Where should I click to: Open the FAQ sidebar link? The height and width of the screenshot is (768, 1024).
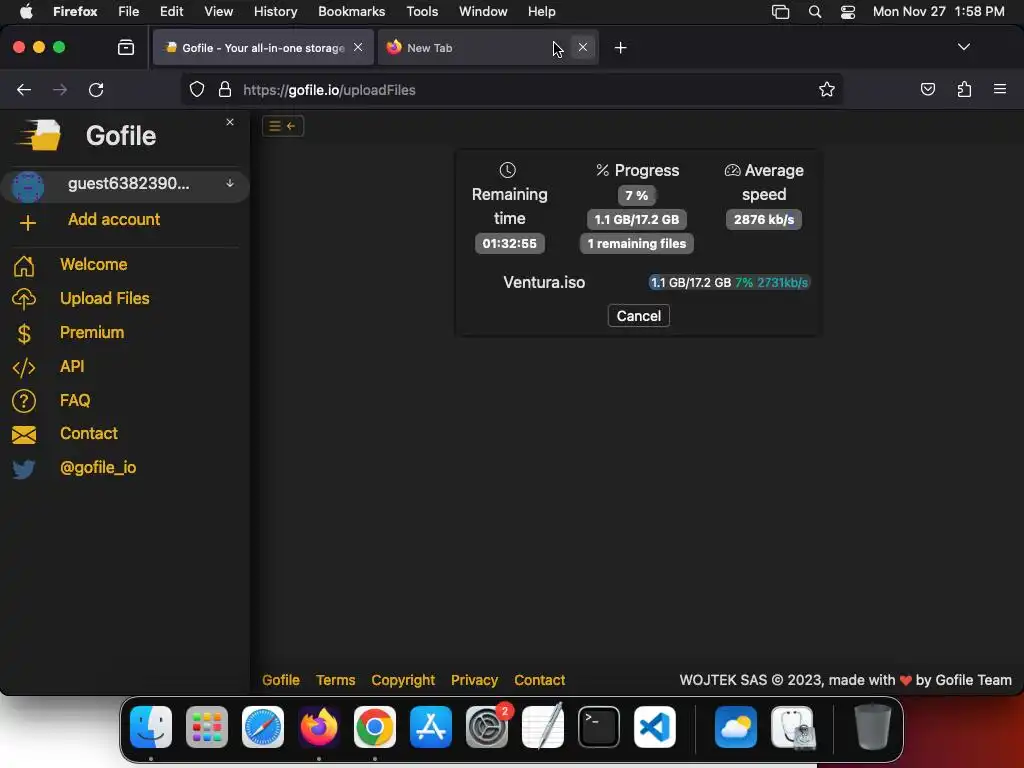(x=75, y=400)
